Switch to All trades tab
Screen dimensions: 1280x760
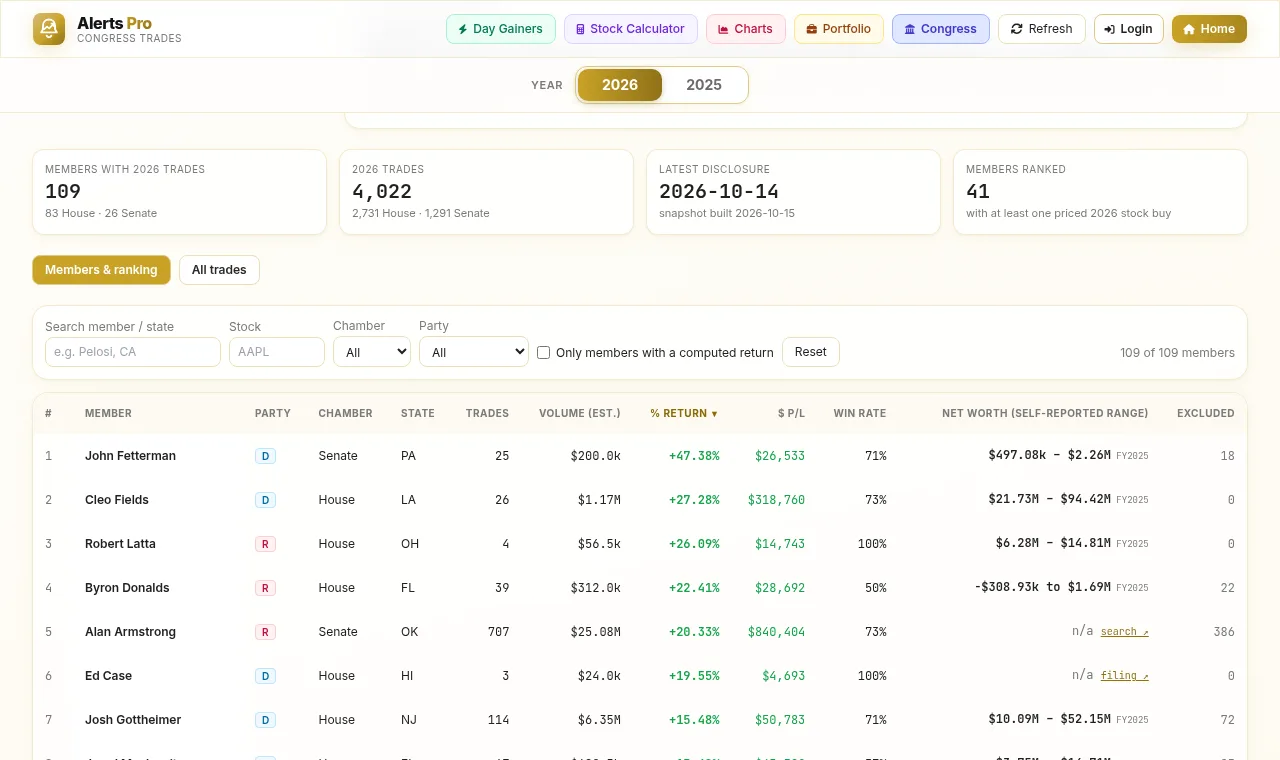[219, 270]
